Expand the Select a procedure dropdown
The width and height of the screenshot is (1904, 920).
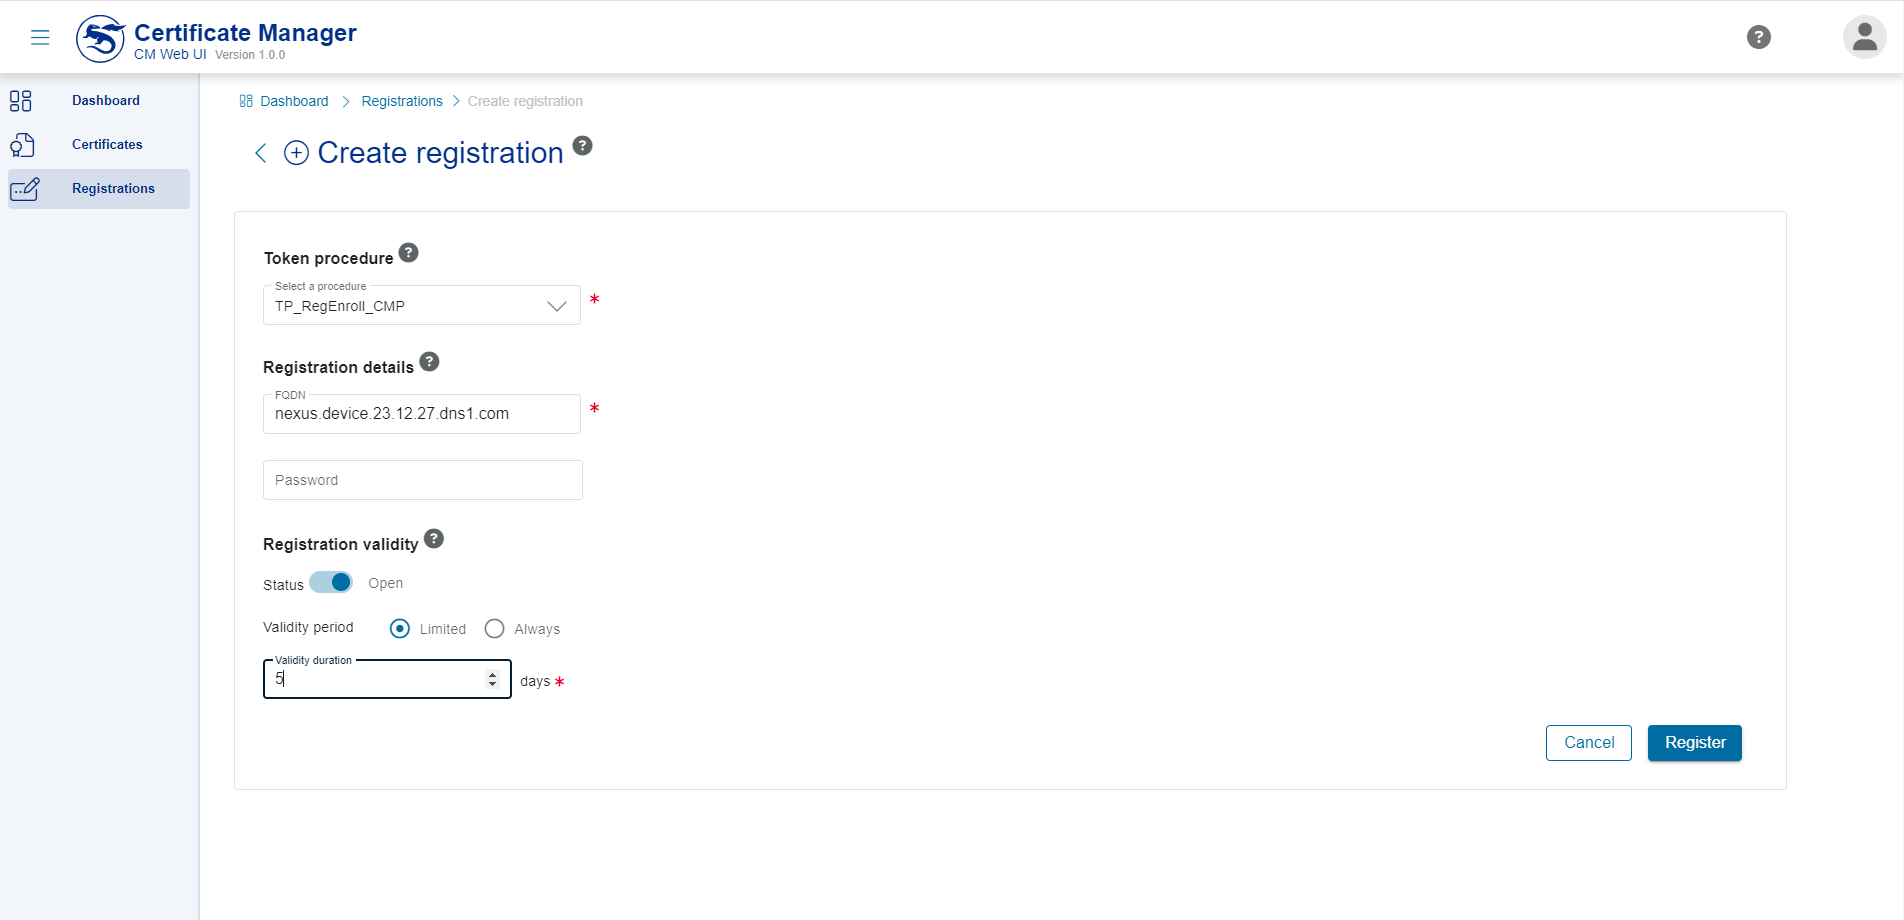pyautogui.click(x=556, y=306)
